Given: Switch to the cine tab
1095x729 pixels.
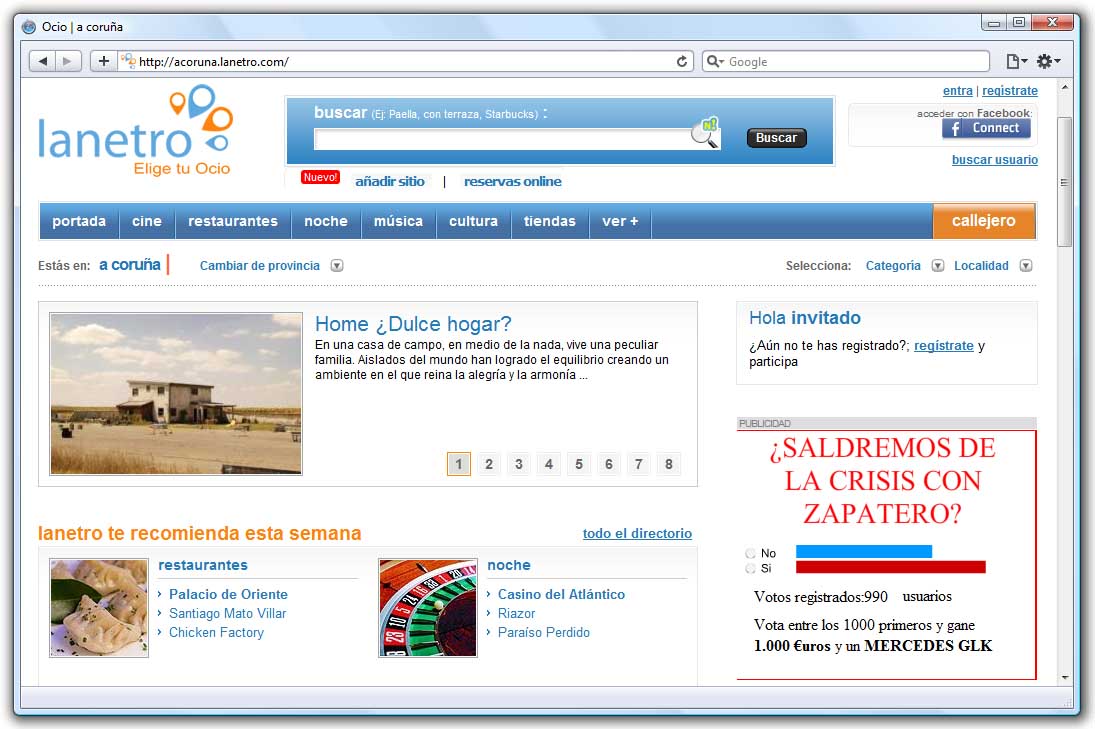Looking at the screenshot, I should pyautogui.click(x=147, y=221).
